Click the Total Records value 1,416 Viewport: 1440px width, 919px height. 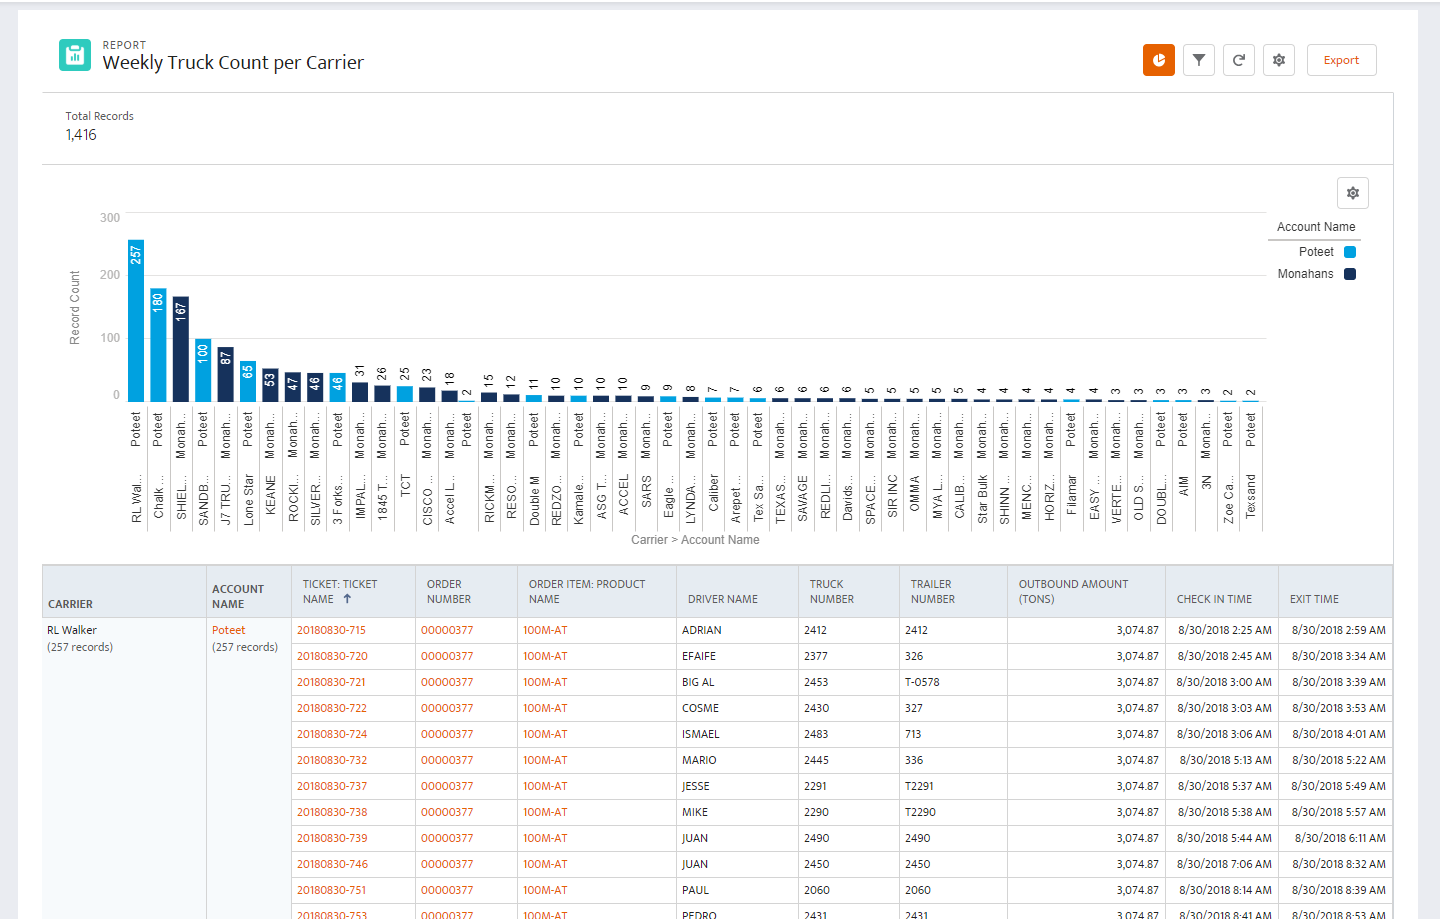coord(81,135)
